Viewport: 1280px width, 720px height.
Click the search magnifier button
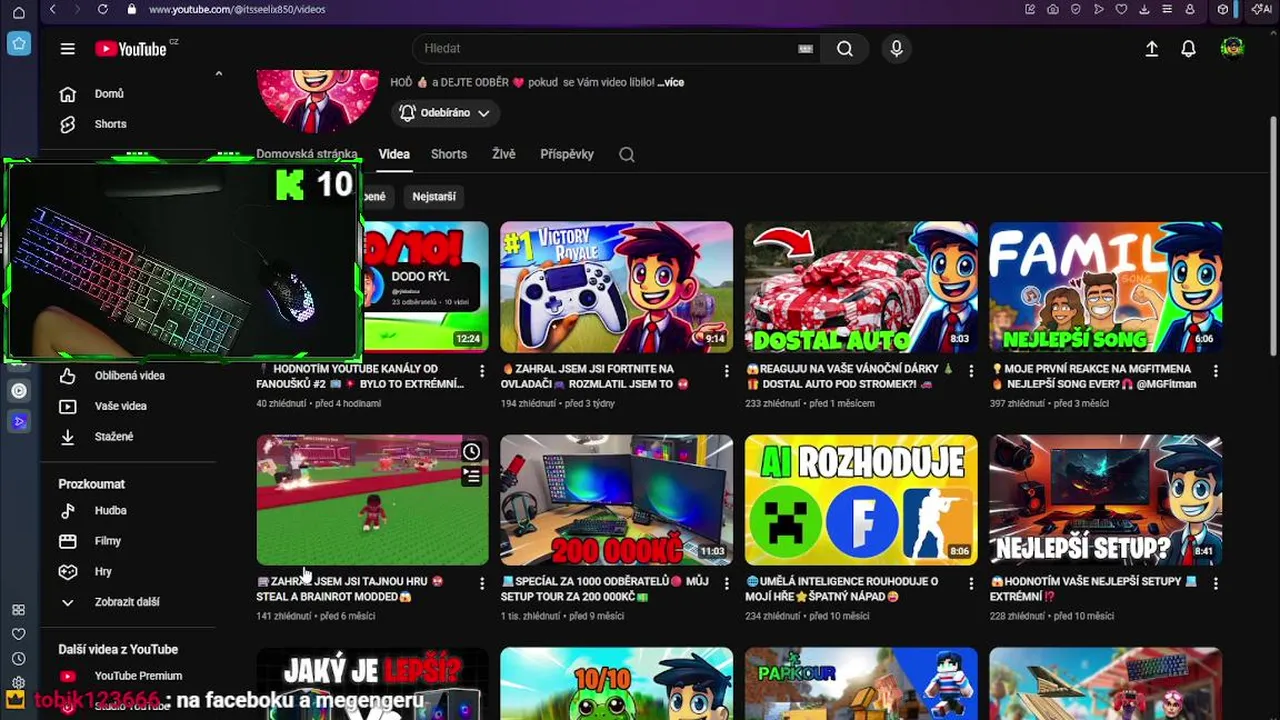[x=845, y=48]
